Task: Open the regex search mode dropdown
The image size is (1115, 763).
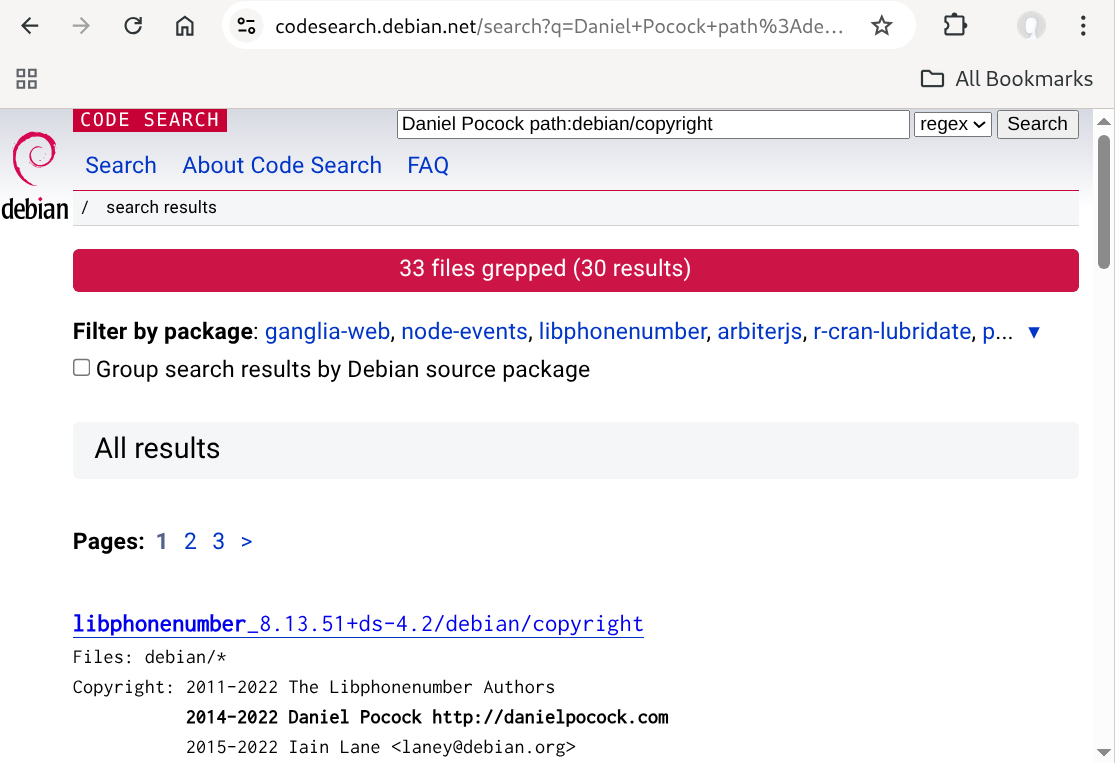Action: point(951,124)
